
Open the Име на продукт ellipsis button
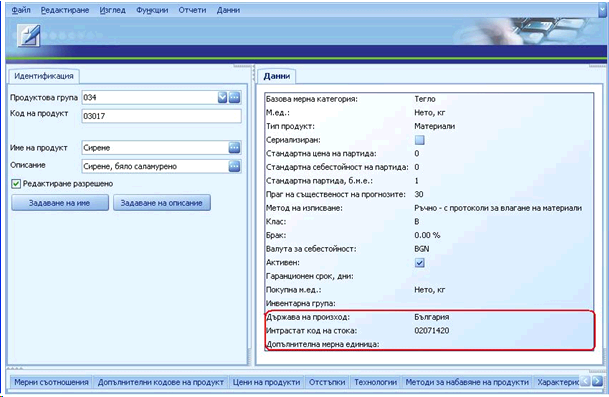(x=234, y=148)
